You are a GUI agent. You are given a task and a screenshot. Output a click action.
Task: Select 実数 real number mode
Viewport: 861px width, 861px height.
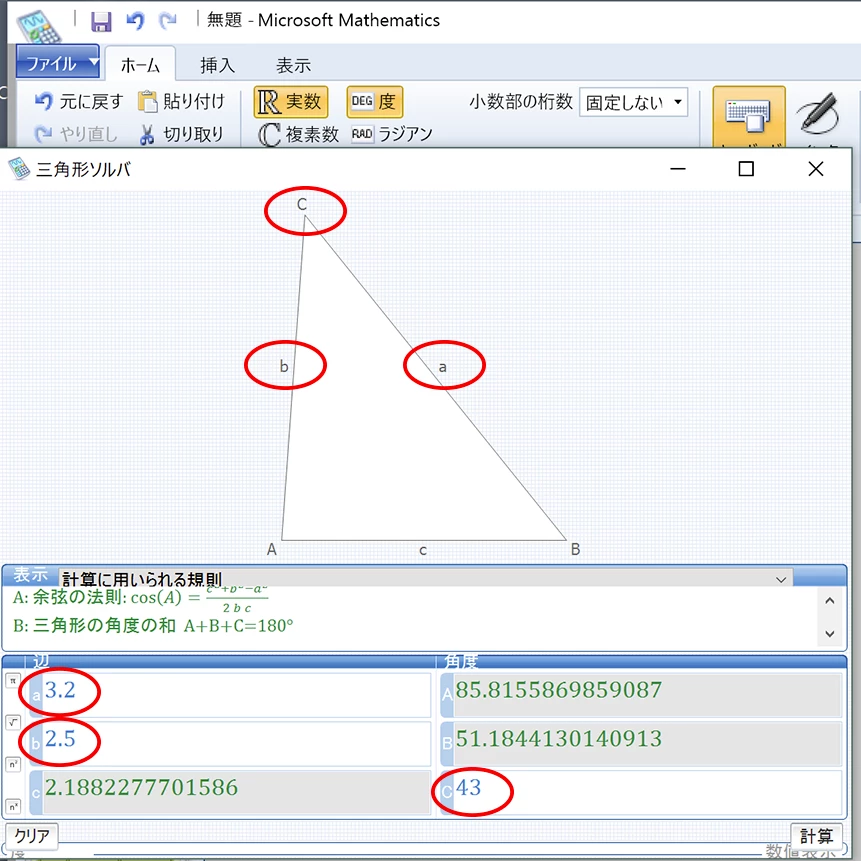290,102
